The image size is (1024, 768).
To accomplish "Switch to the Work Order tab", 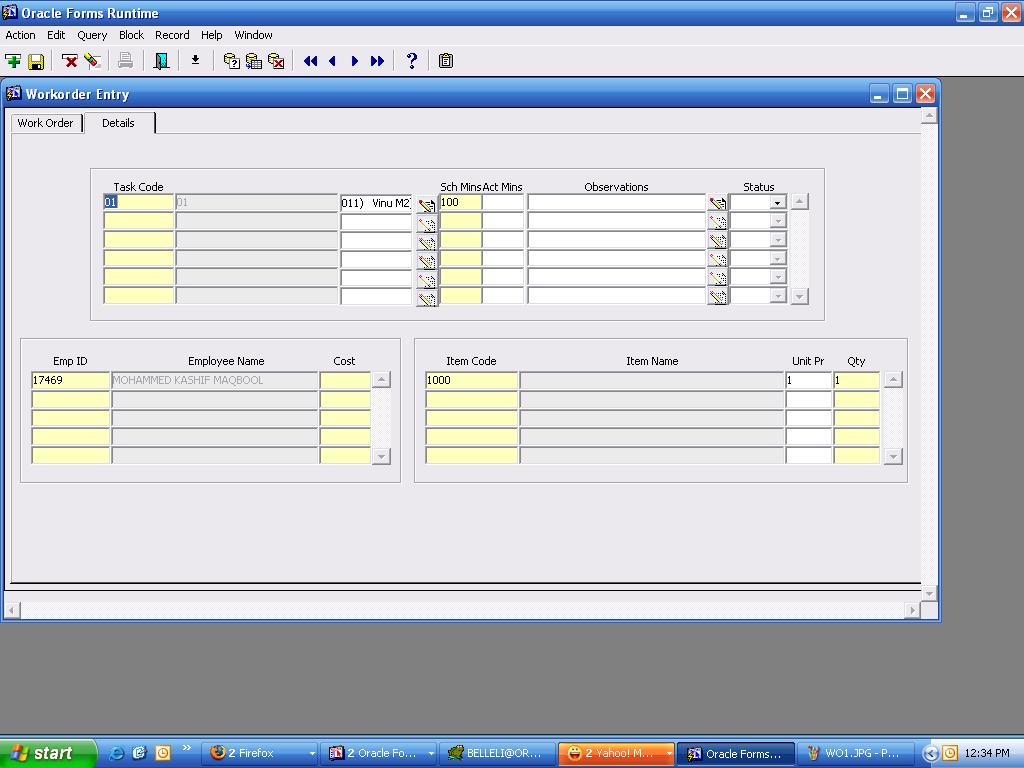I will point(45,123).
